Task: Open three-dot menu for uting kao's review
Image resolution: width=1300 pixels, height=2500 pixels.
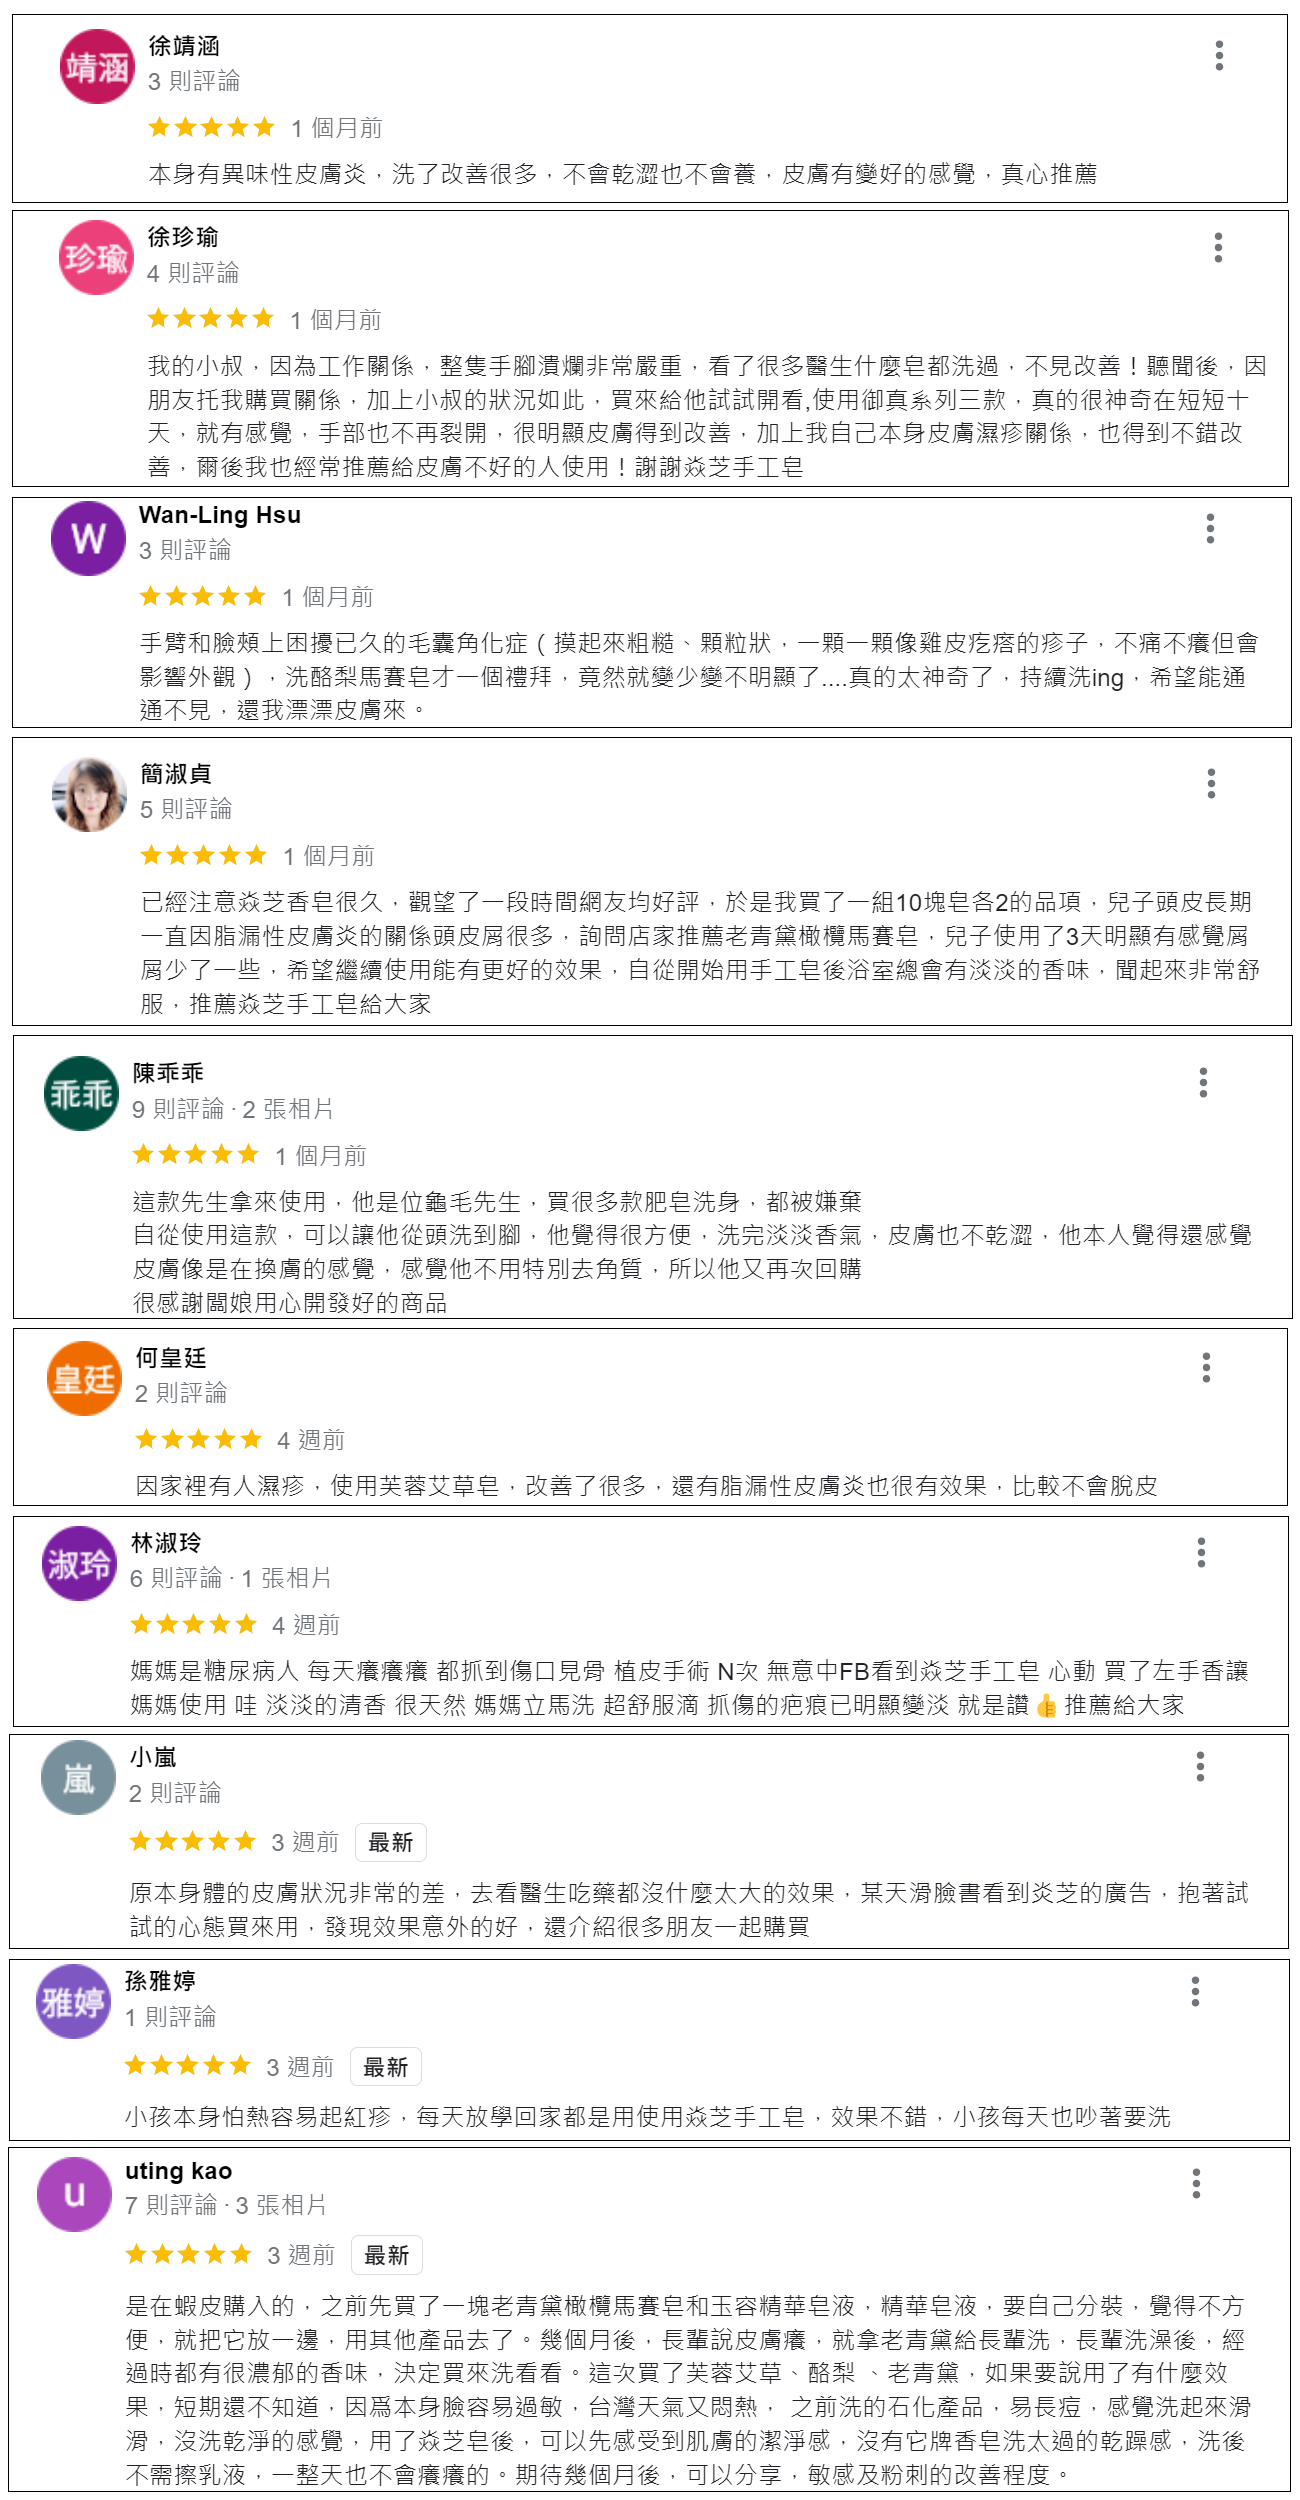Action: (x=1196, y=2183)
